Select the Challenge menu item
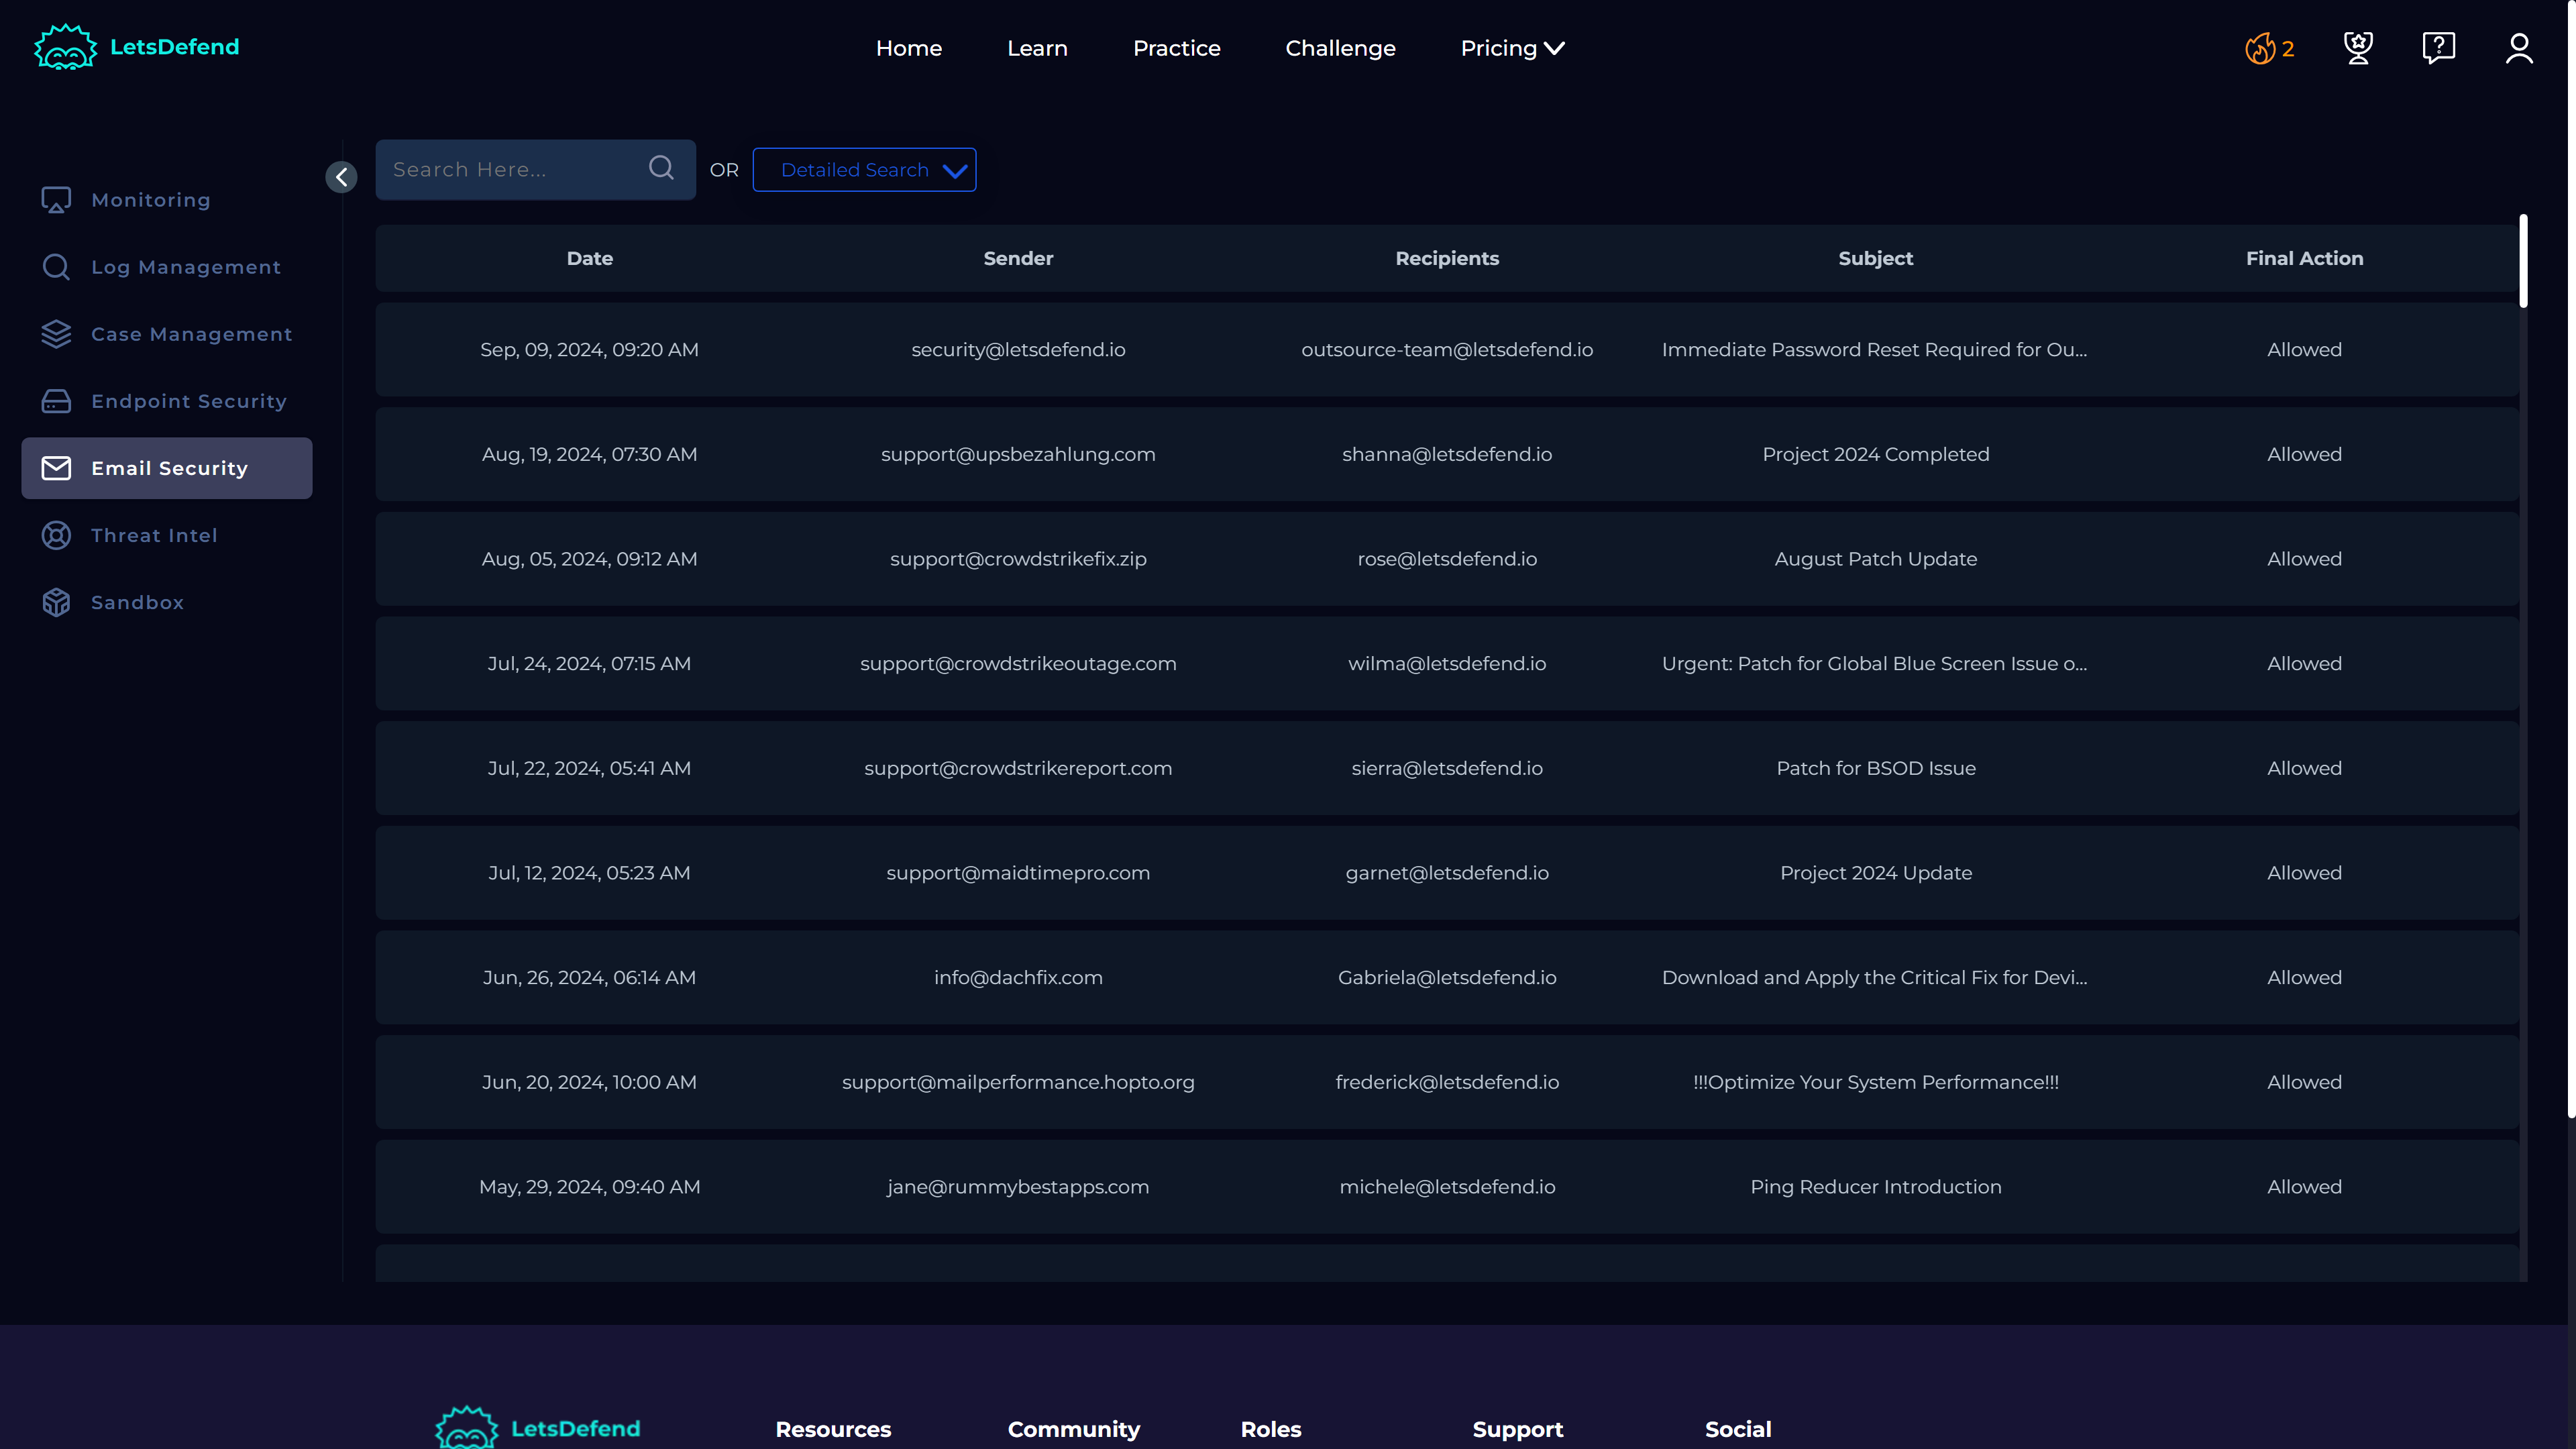Image resolution: width=2576 pixels, height=1449 pixels. click(1339, 48)
